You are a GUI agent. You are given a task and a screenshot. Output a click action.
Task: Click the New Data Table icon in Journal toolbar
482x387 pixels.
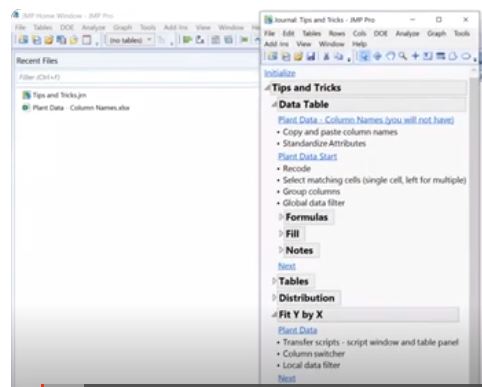click(273, 56)
